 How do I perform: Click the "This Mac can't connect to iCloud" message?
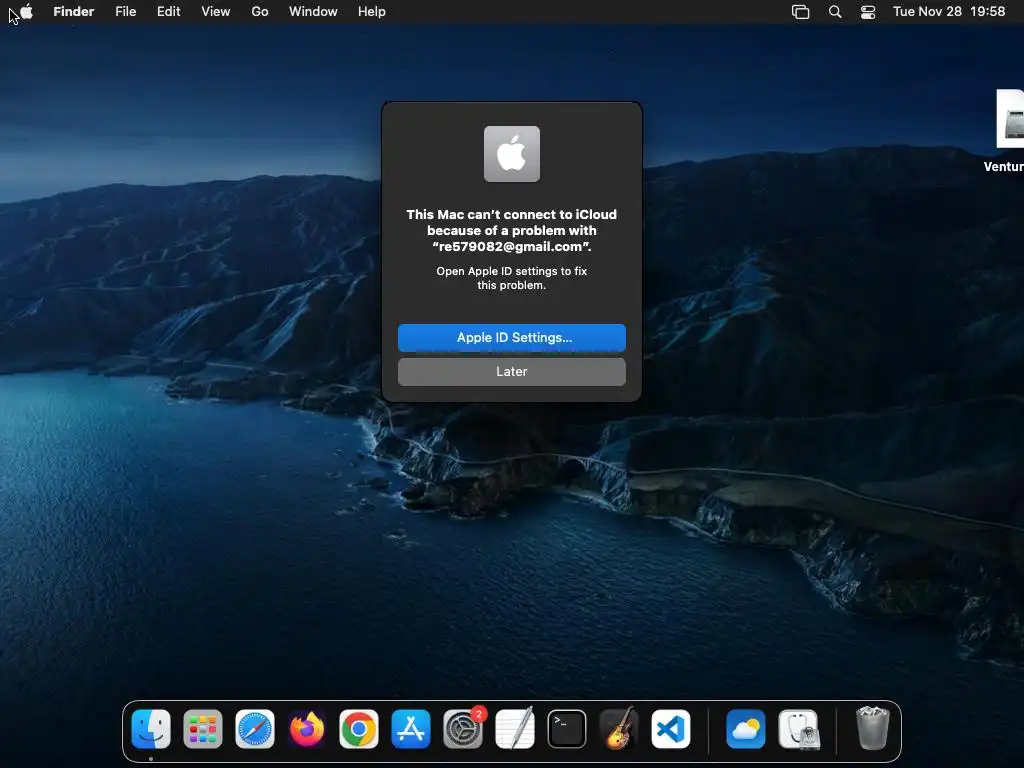pyautogui.click(x=511, y=231)
